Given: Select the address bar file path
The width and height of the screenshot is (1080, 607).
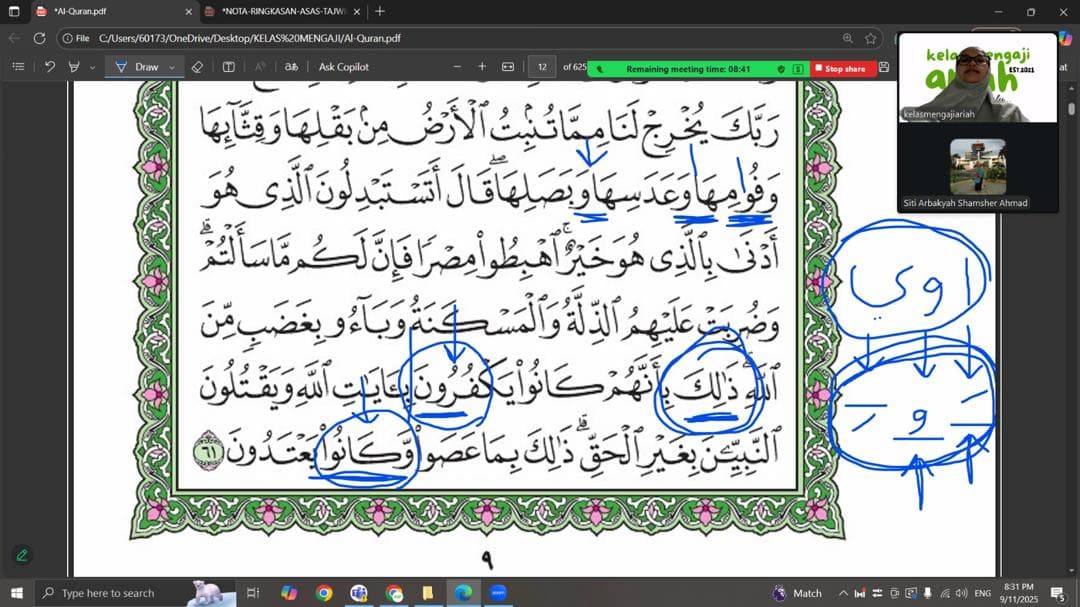Looking at the screenshot, I should click(x=249, y=39).
